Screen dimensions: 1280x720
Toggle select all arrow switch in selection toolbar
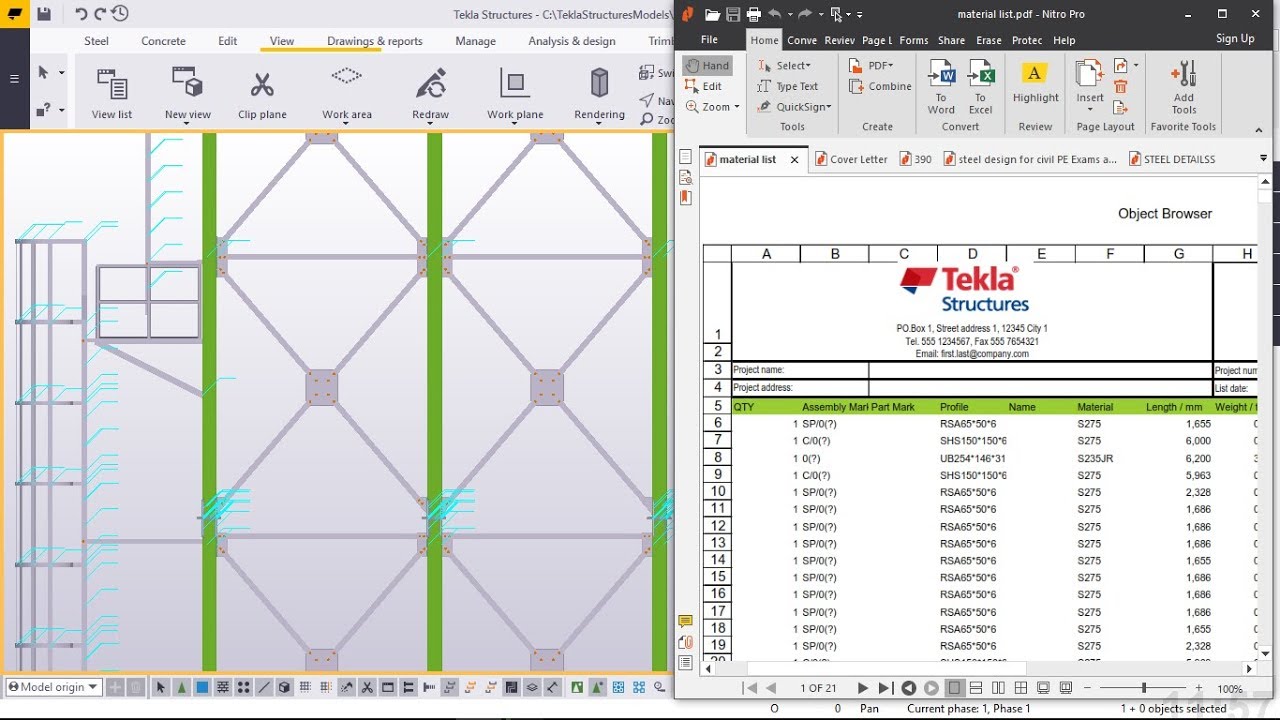pos(161,687)
